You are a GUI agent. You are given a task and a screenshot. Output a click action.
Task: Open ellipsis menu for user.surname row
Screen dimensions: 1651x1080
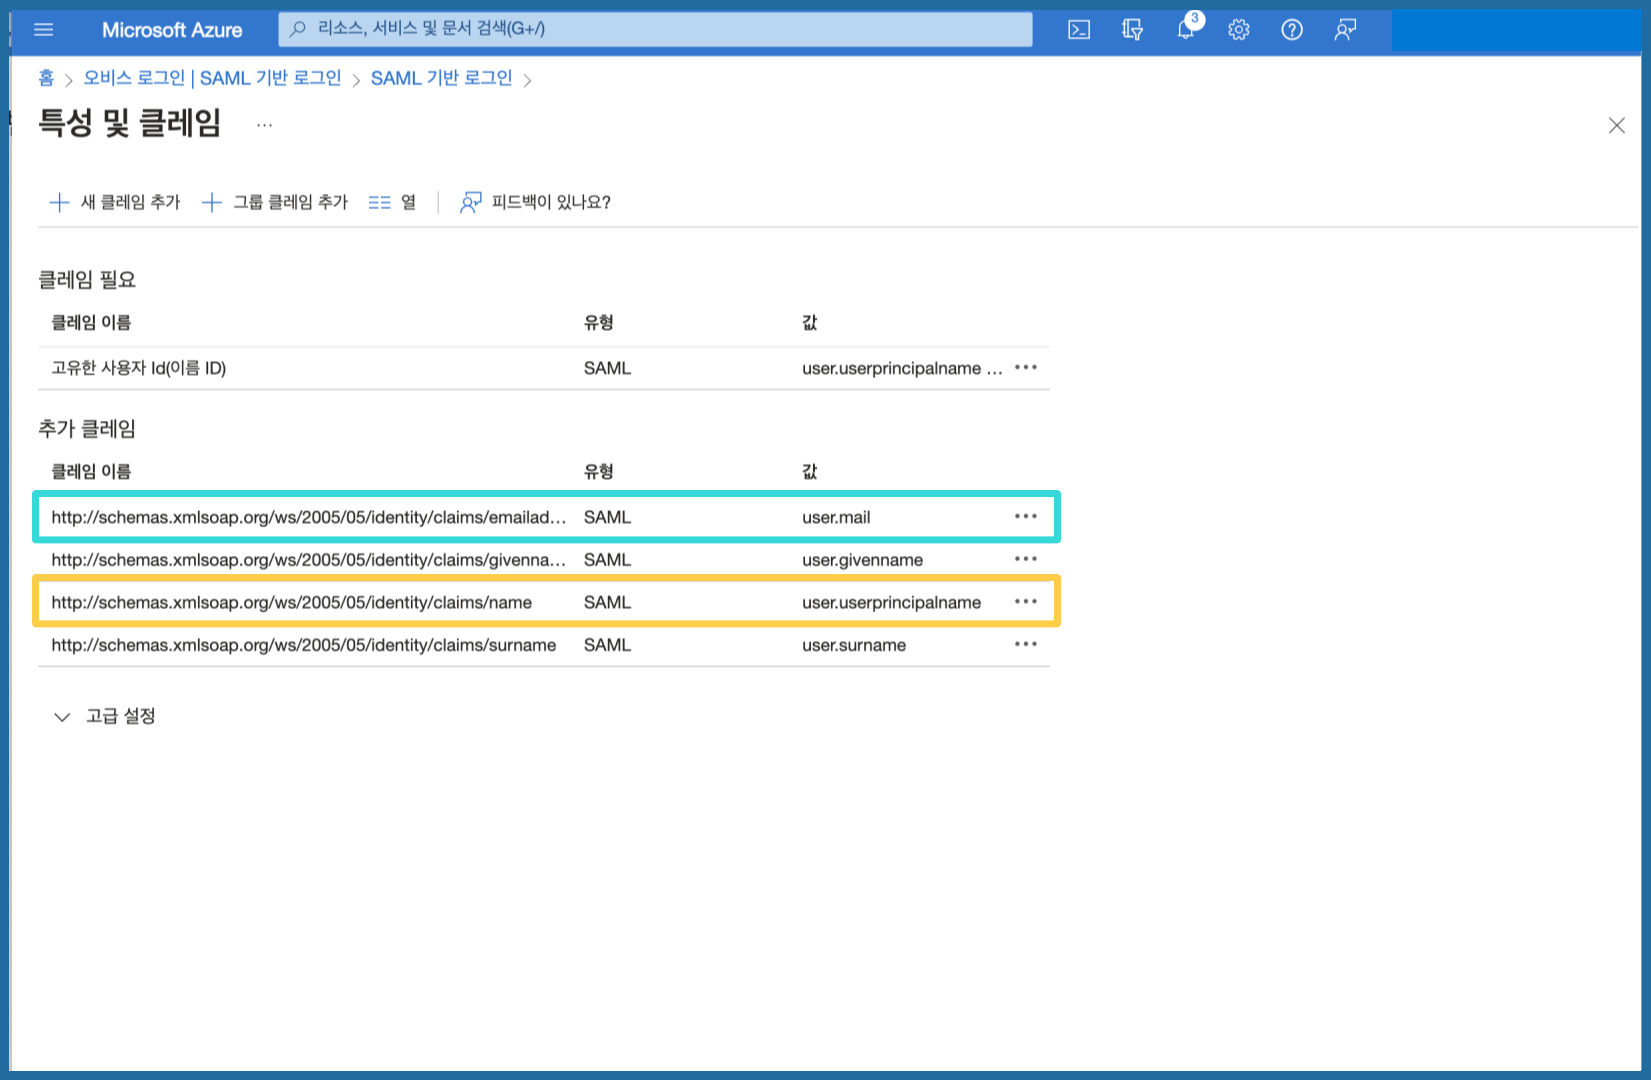click(x=1026, y=645)
